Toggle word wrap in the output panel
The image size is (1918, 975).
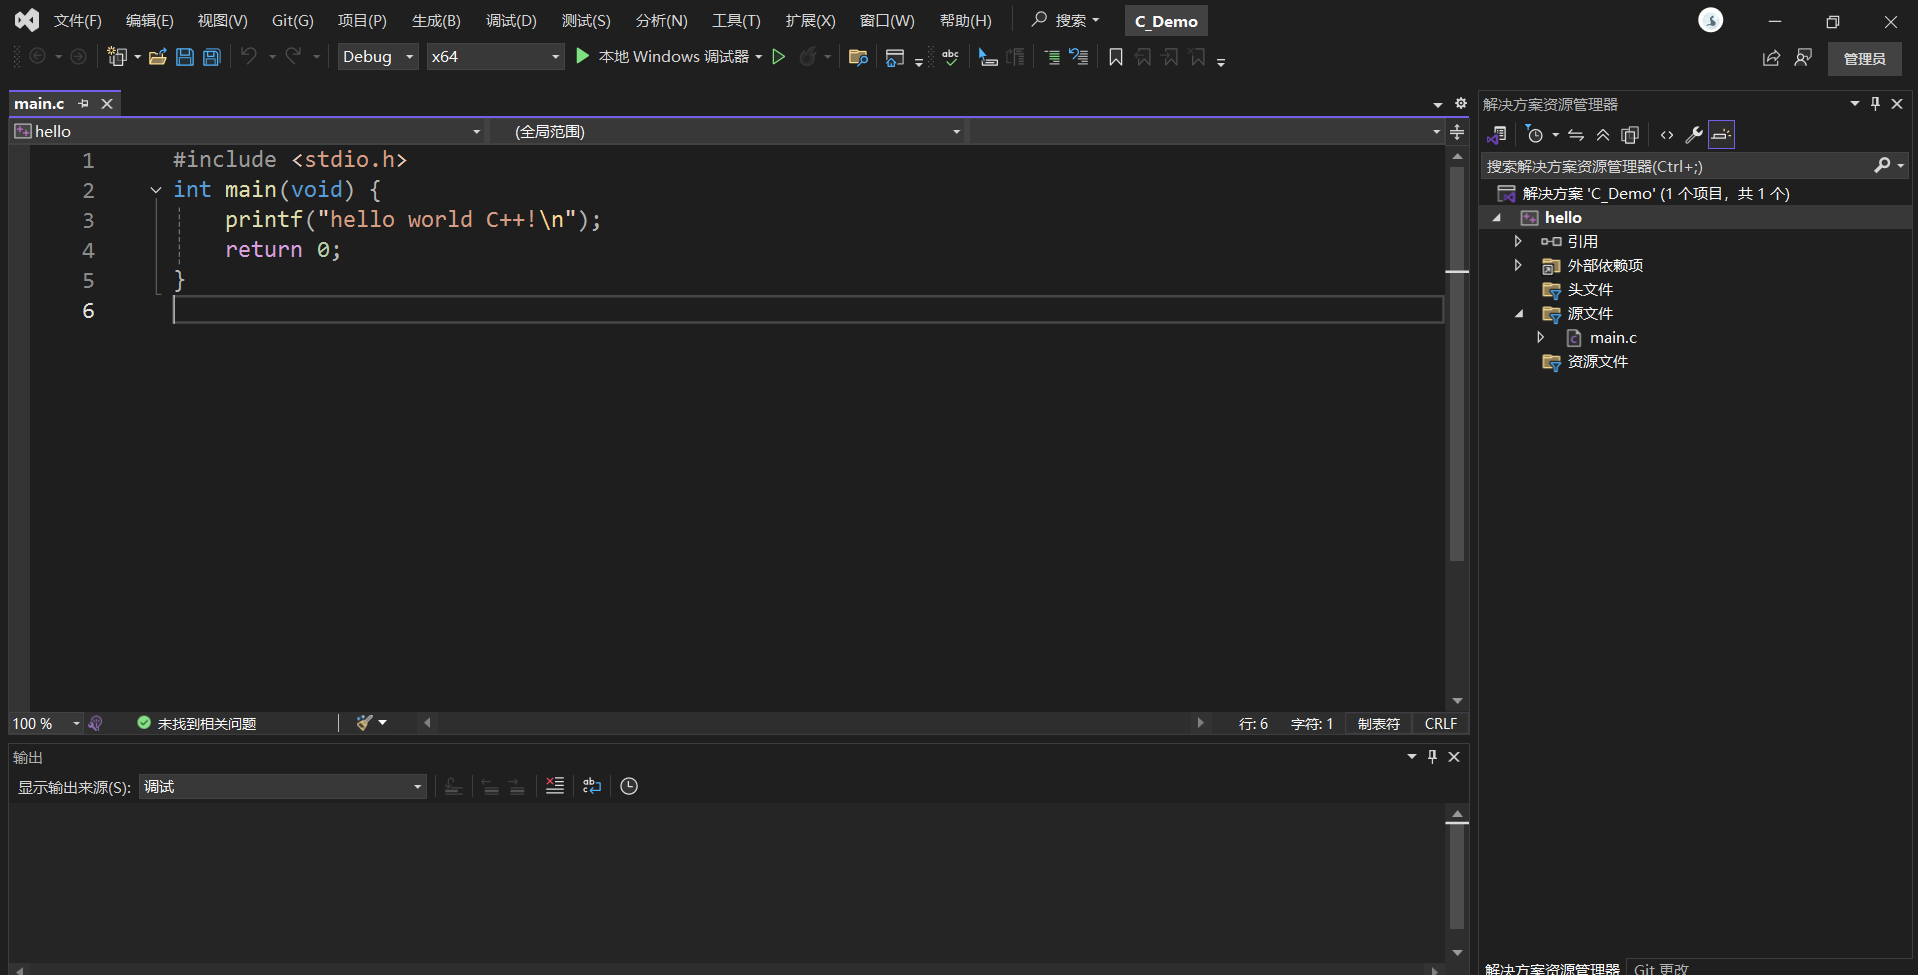point(592,786)
